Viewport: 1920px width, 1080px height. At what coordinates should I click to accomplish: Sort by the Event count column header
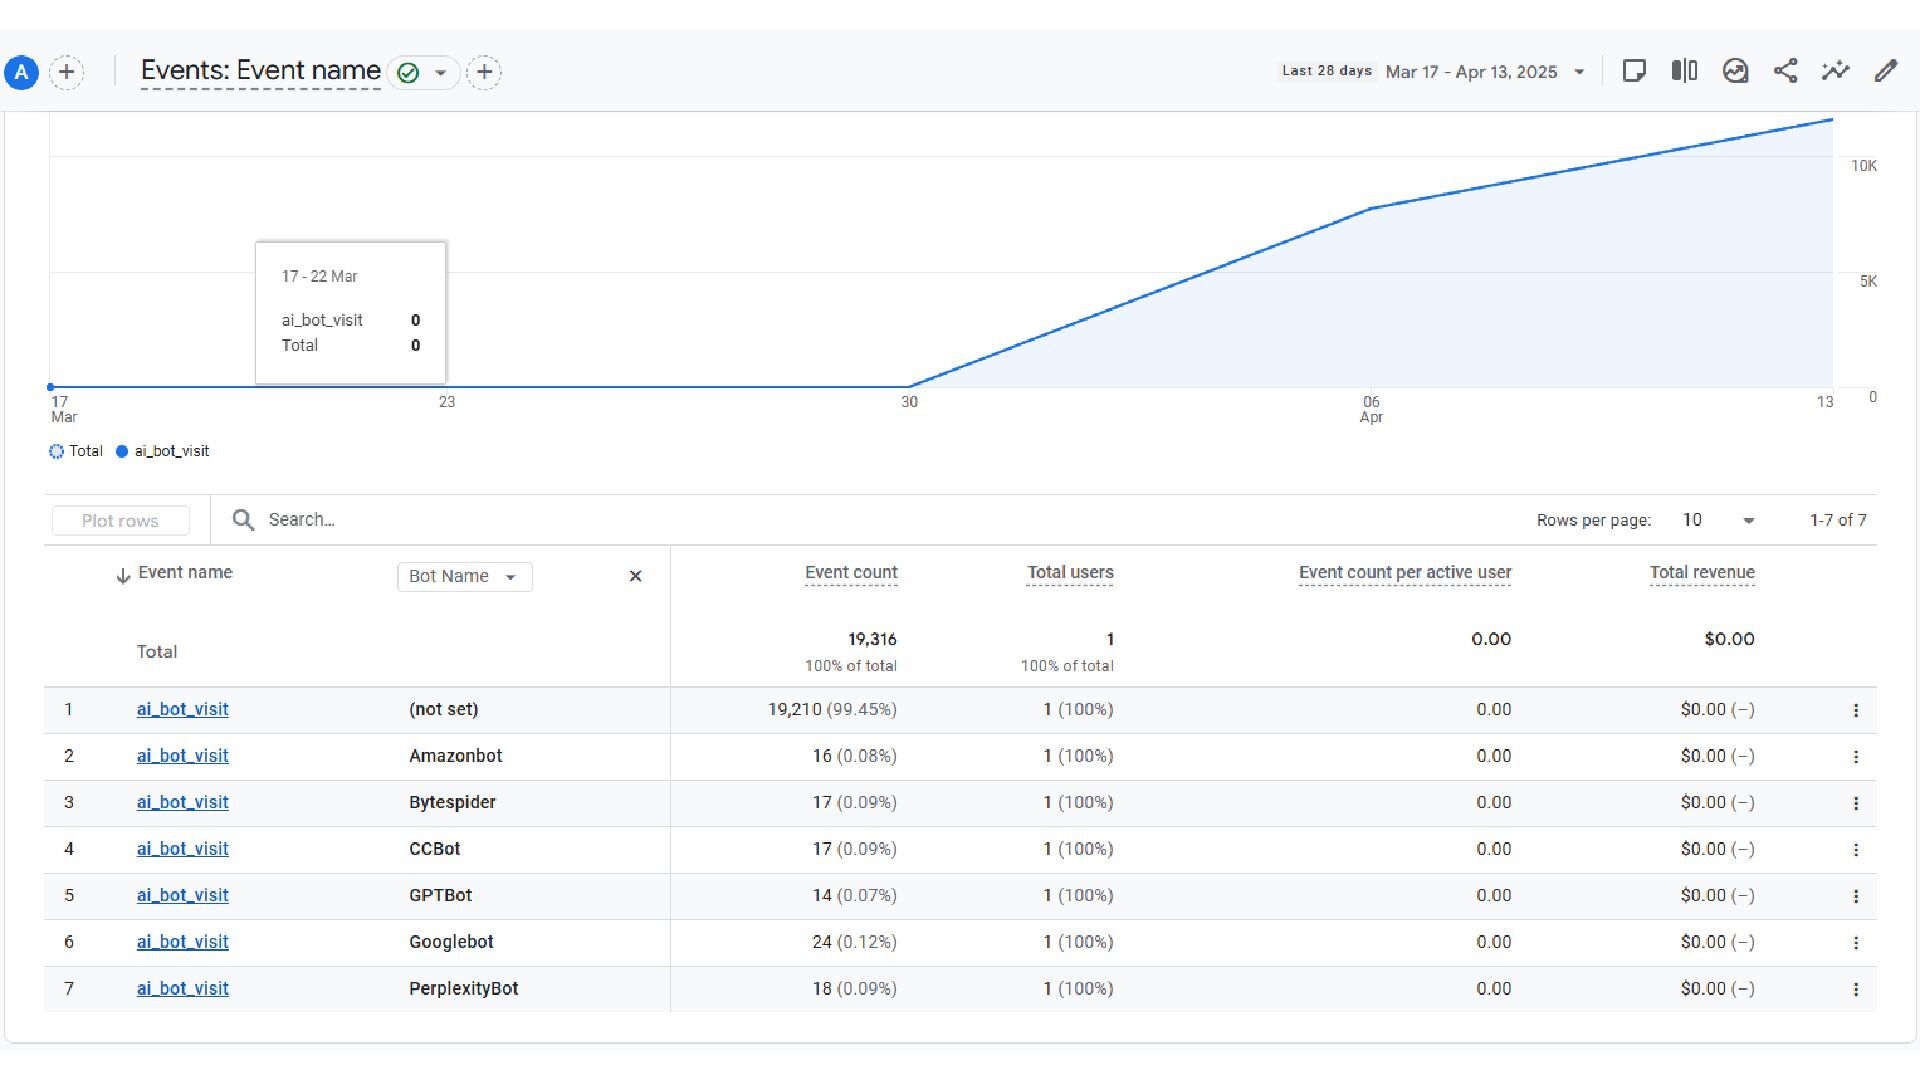[850, 573]
